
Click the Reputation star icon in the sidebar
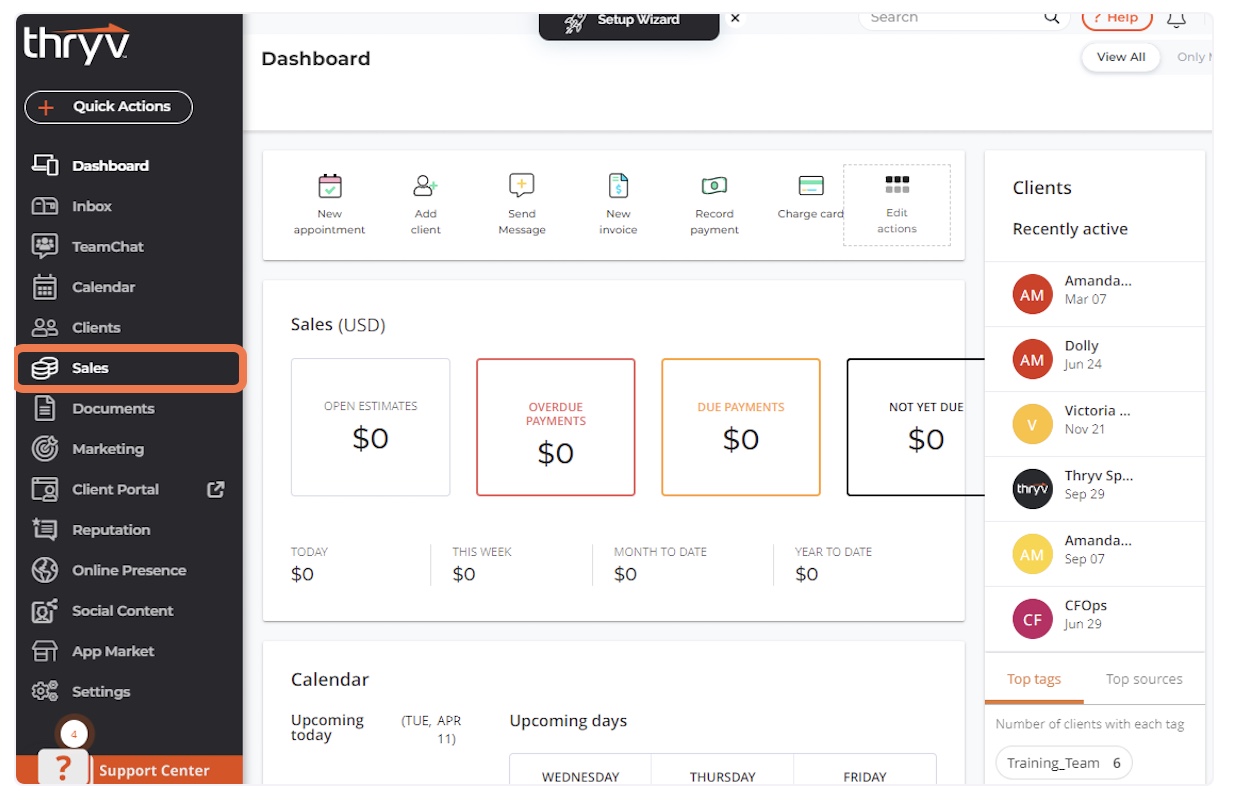pyautogui.click(x=45, y=530)
